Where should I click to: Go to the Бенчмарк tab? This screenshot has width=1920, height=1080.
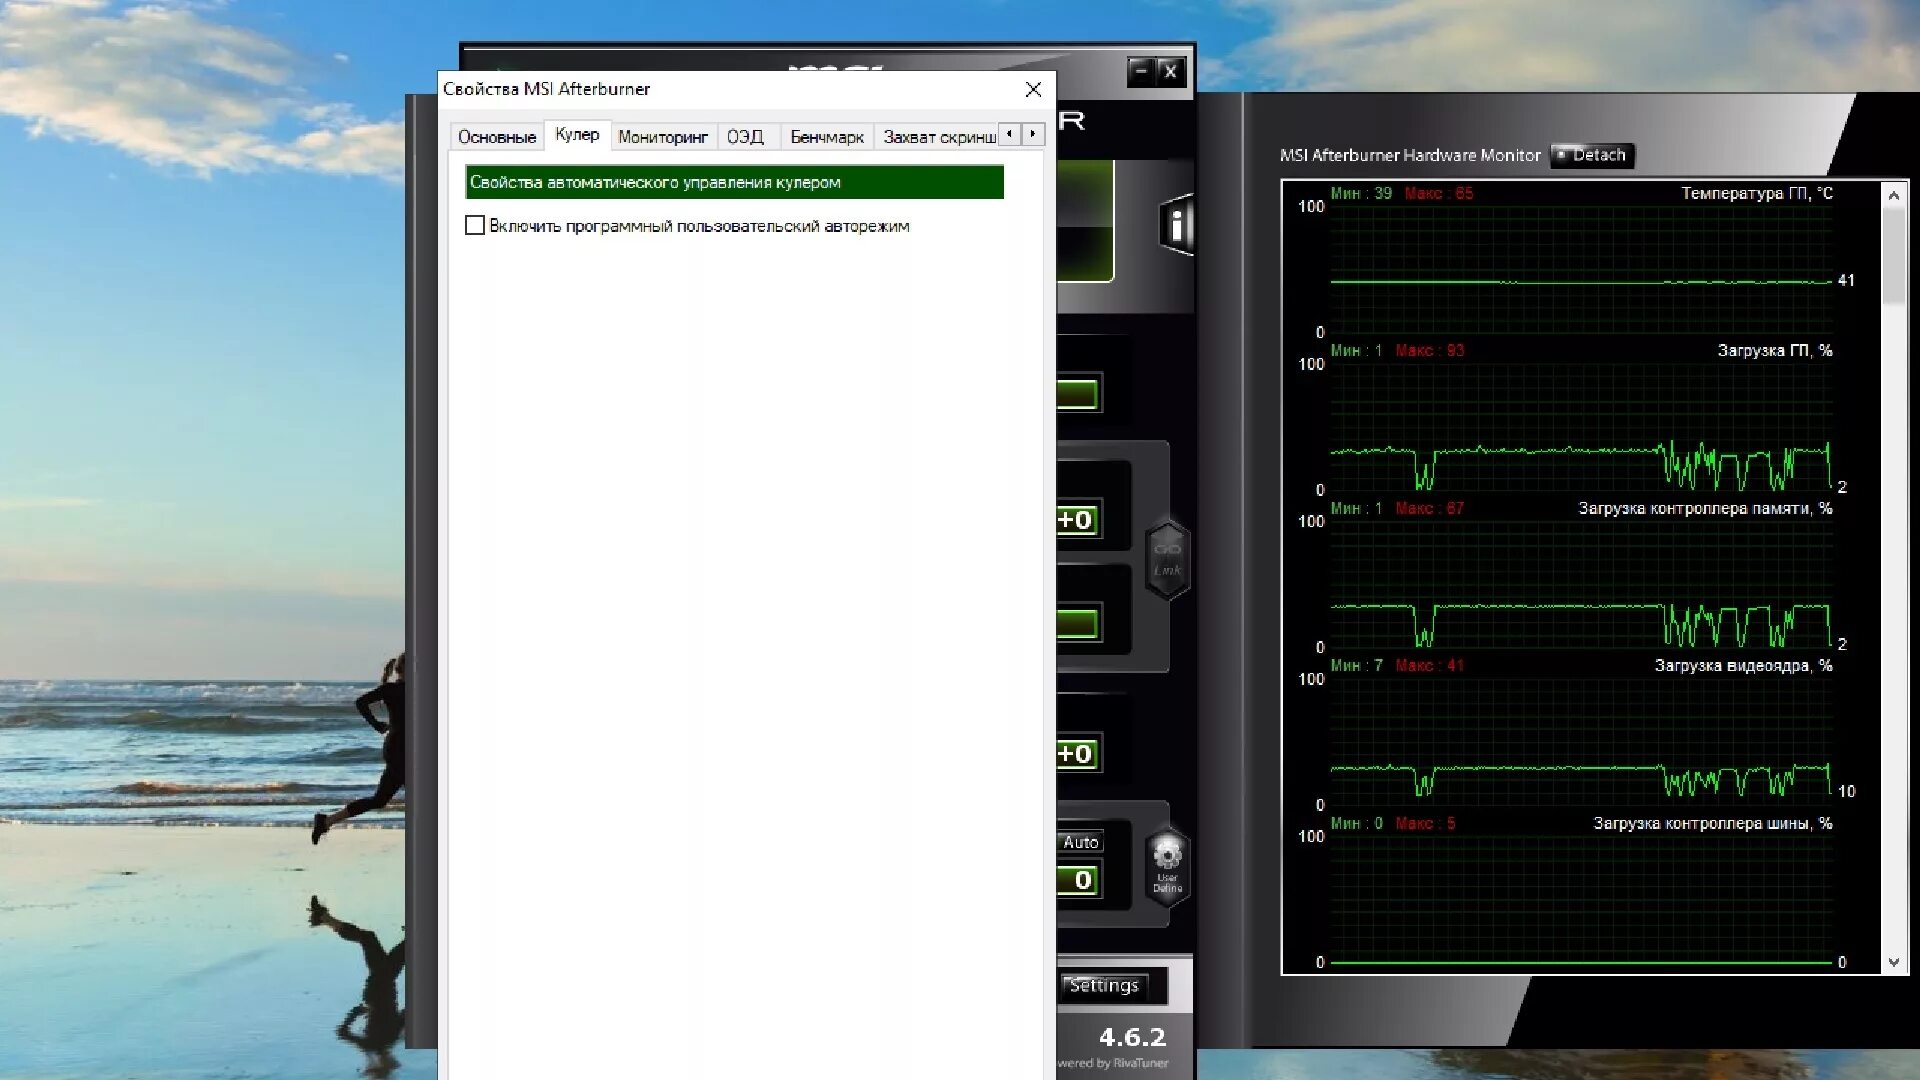tap(827, 137)
